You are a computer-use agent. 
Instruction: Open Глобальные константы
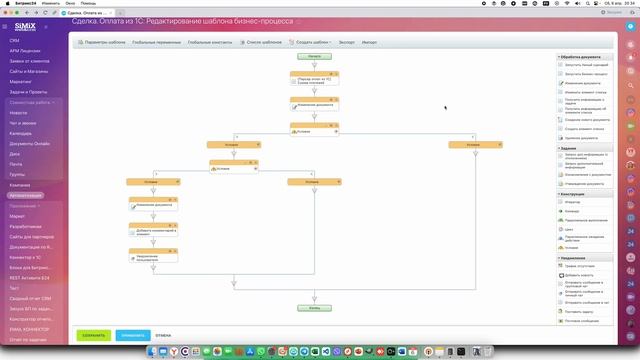click(x=210, y=42)
